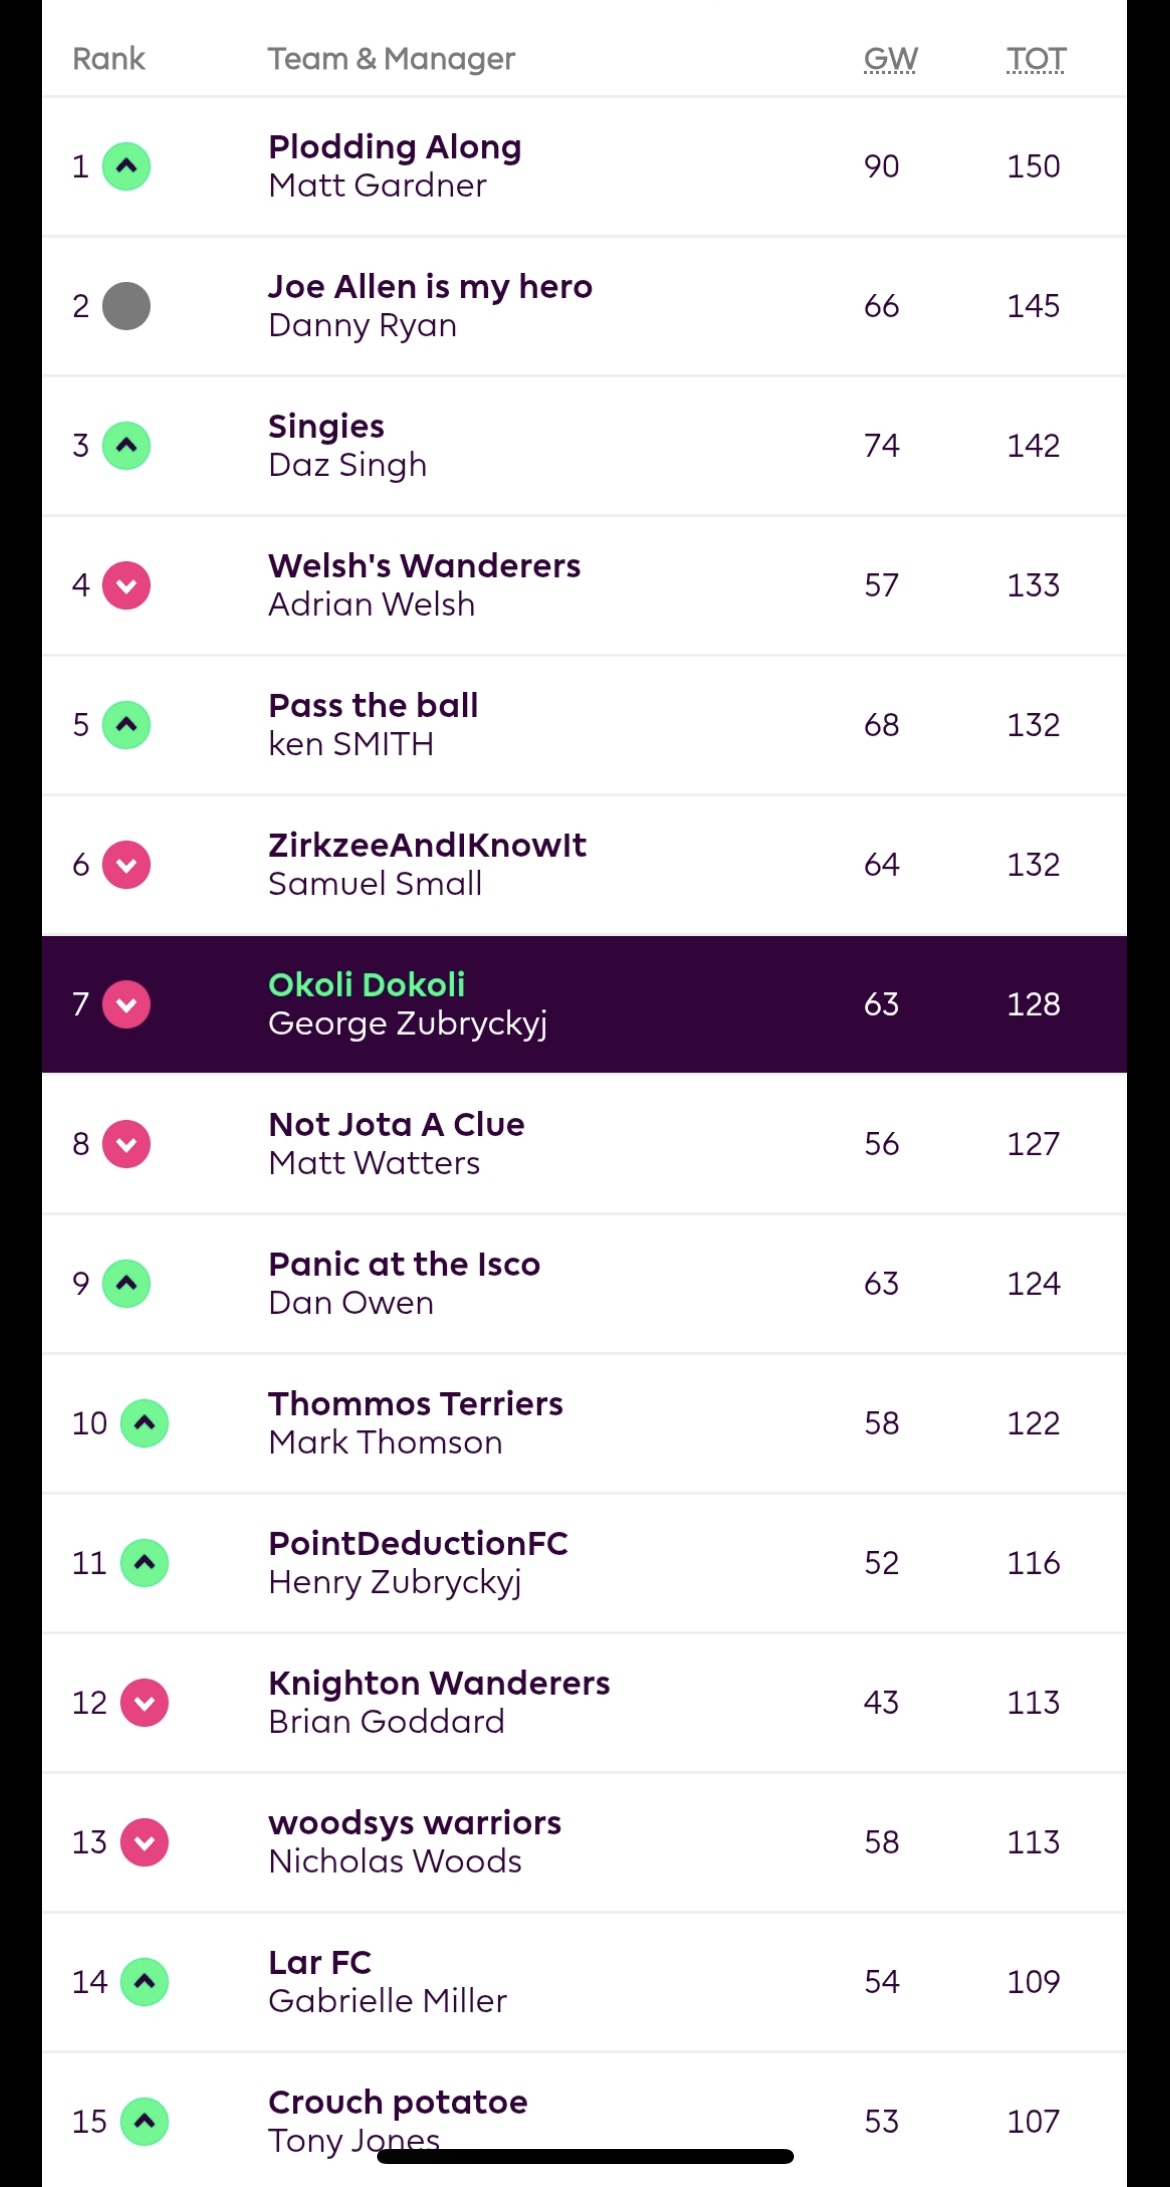Open the ZirkzeeAndIKnowIt team

pyautogui.click(x=427, y=845)
